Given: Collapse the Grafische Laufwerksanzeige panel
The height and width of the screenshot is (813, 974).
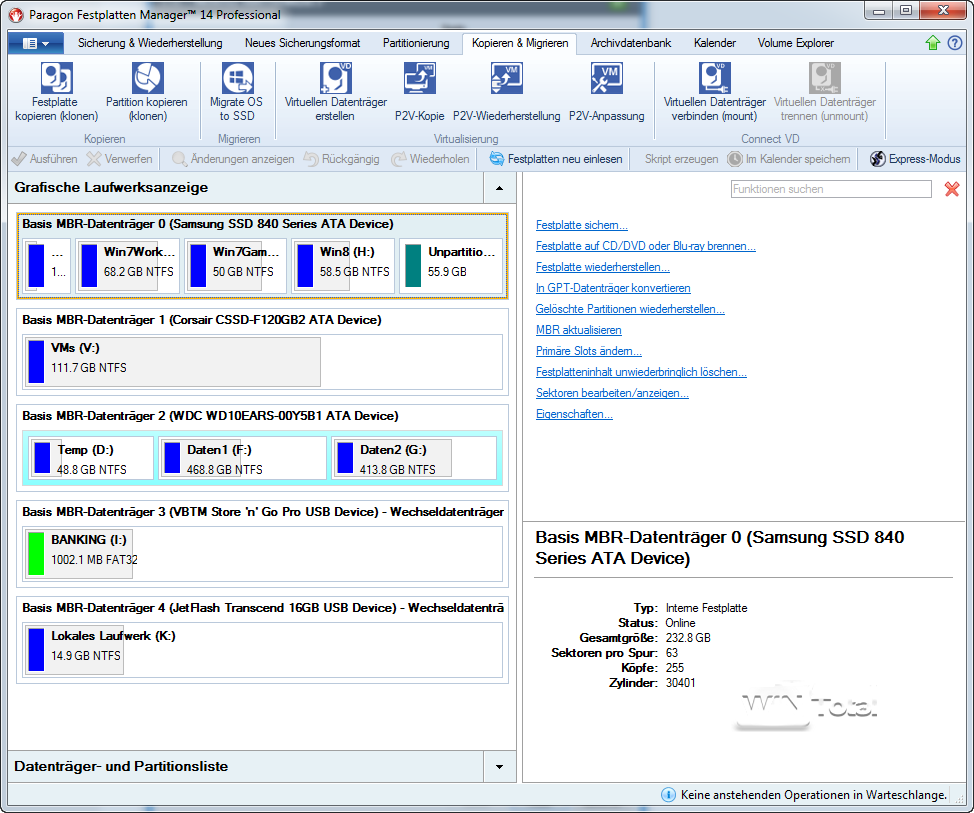Looking at the screenshot, I should click(499, 188).
